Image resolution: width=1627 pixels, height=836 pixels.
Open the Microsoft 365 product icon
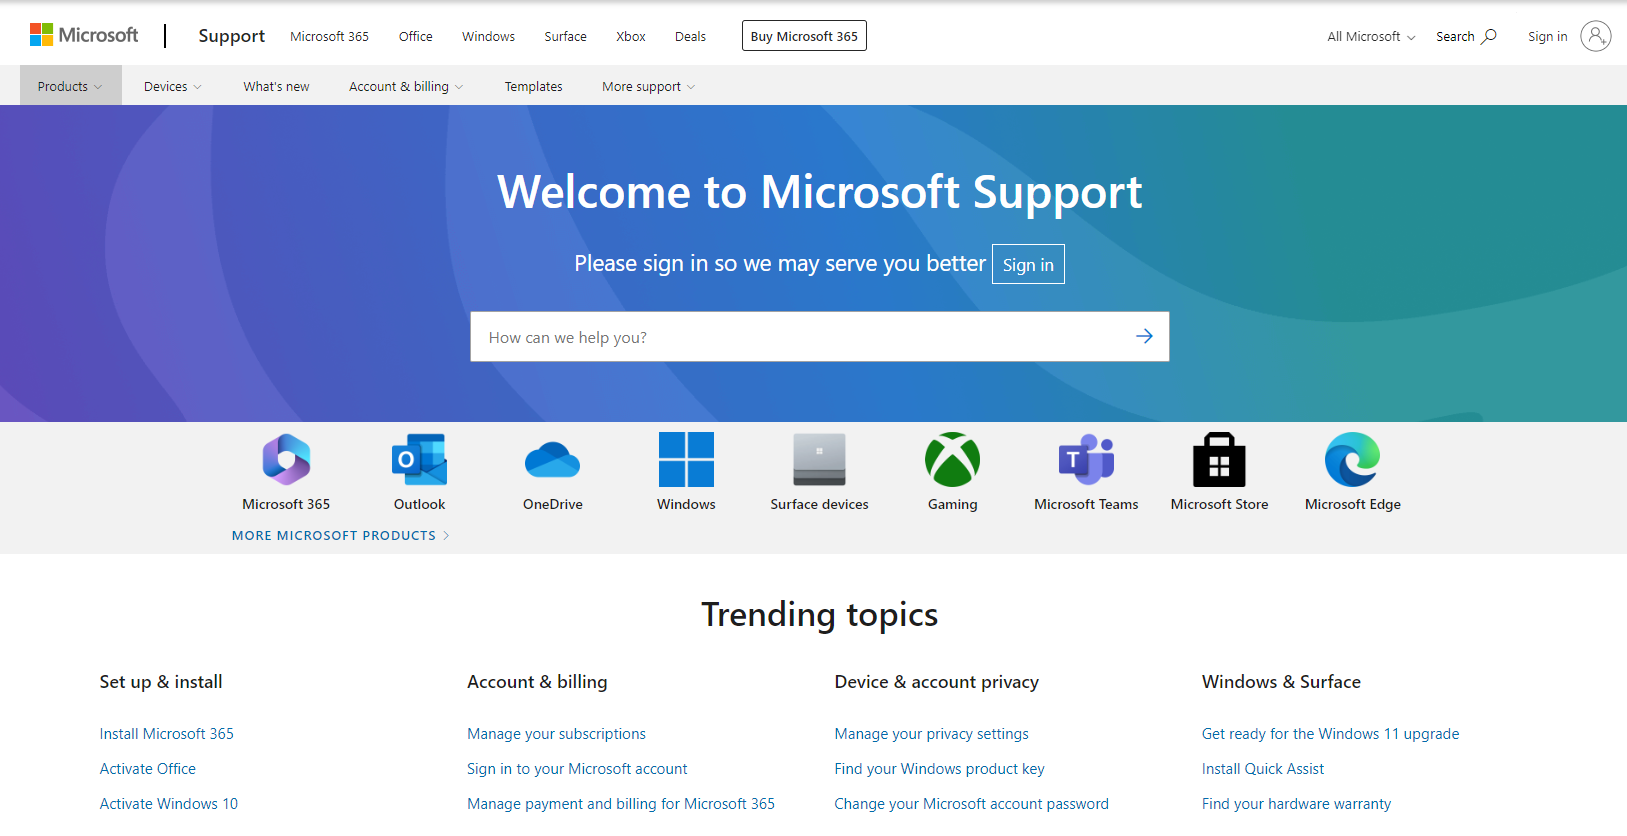286,460
